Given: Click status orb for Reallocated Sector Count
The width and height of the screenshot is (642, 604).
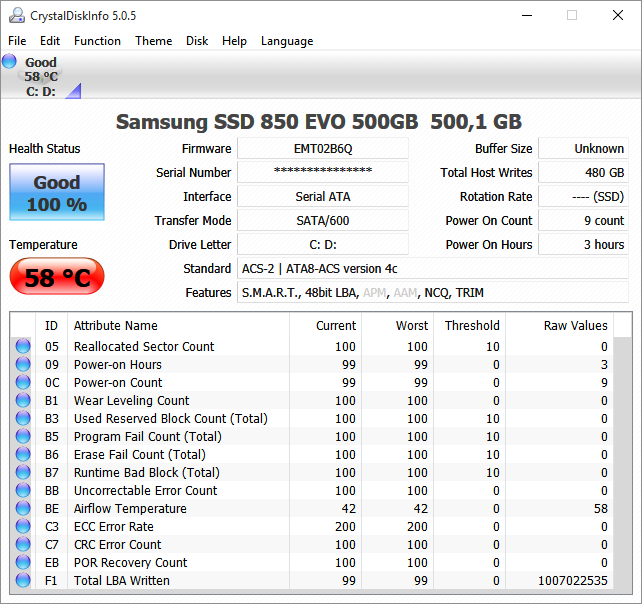Looking at the screenshot, I should coord(23,346).
